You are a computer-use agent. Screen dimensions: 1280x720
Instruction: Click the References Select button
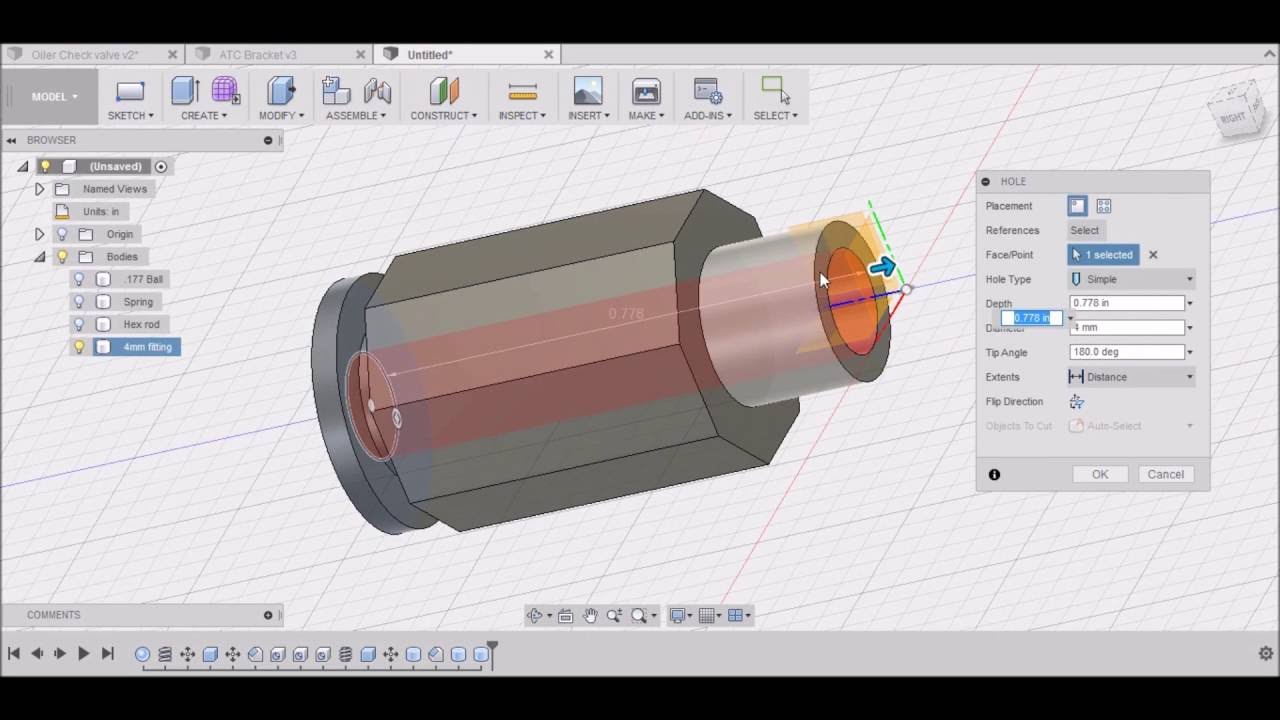point(1085,230)
